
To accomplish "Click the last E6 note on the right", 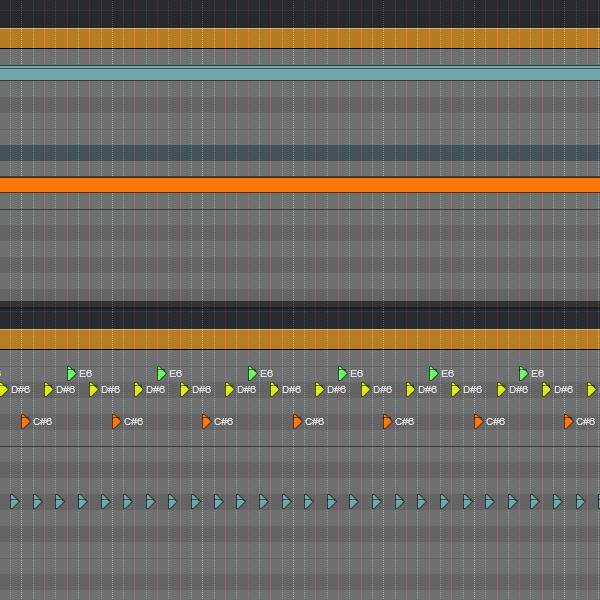I will [x=523, y=373].
